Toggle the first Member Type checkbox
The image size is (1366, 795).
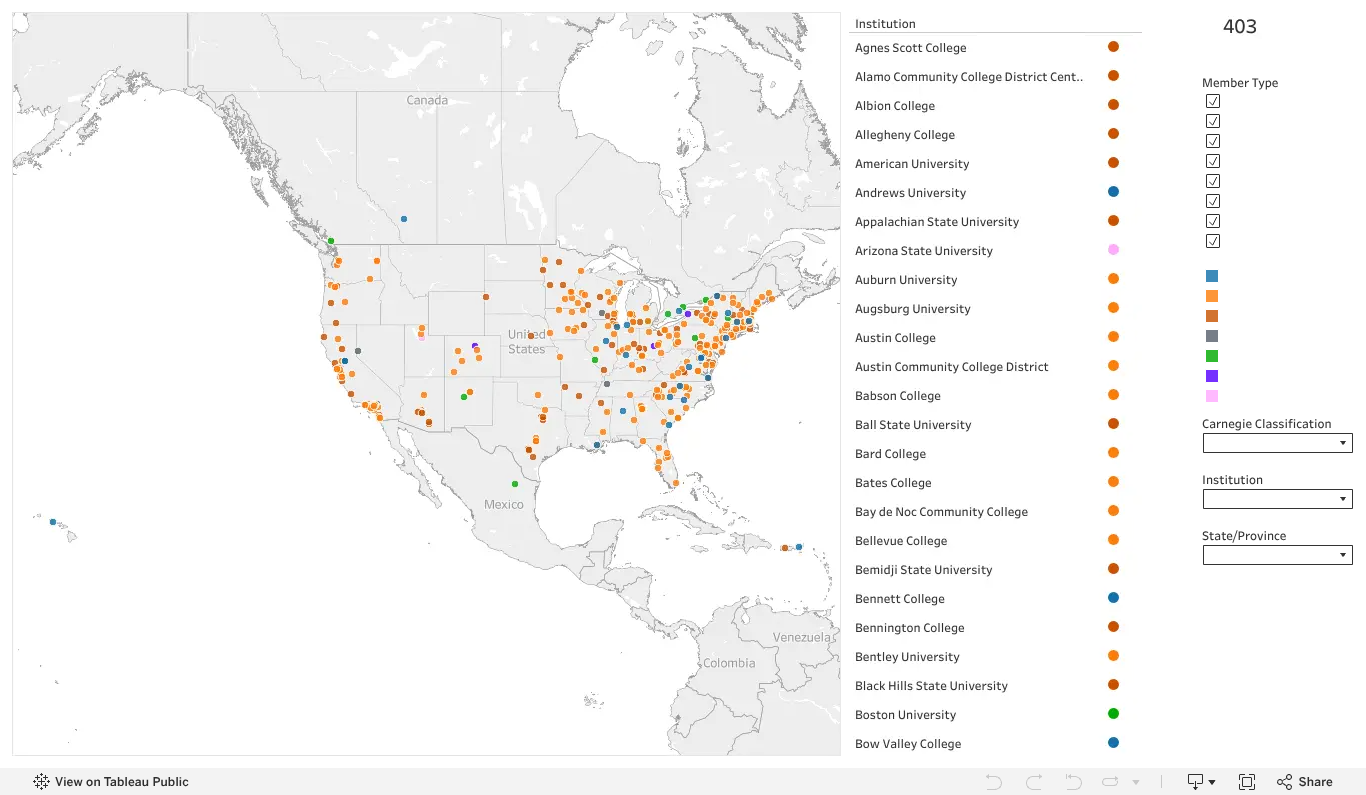pyautogui.click(x=1213, y=101)
